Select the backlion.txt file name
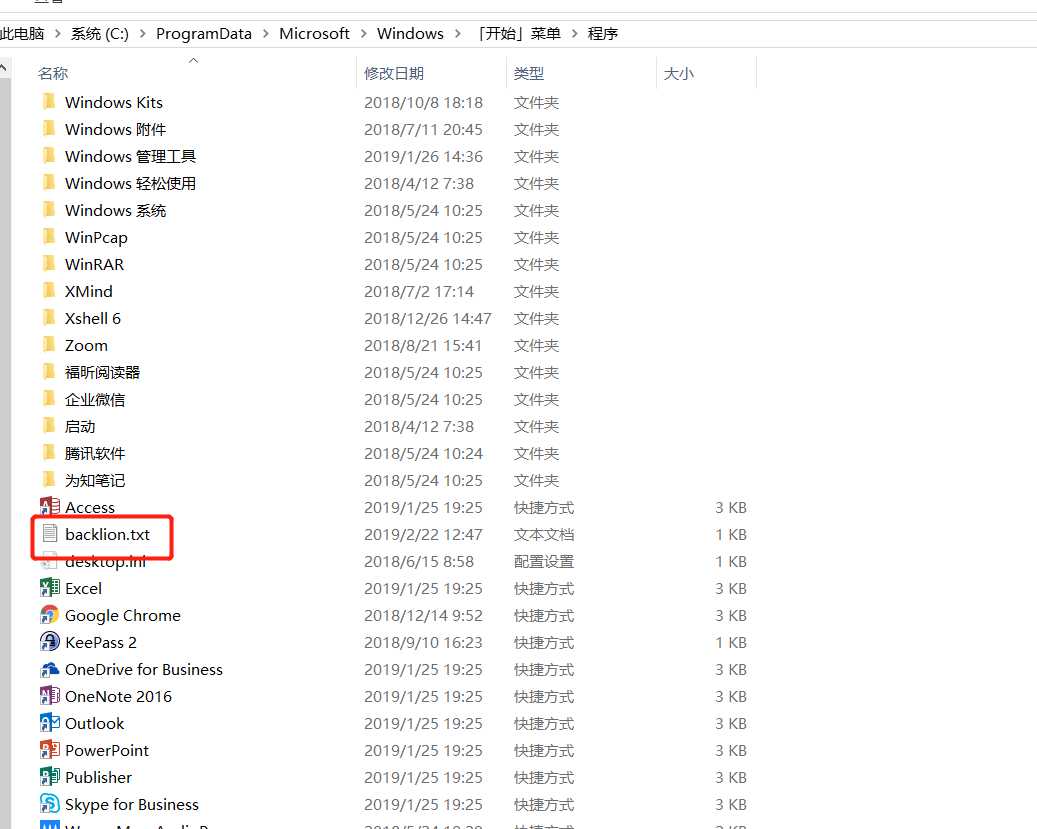Viewport: 1037px width, 829px height. (107, 534)
